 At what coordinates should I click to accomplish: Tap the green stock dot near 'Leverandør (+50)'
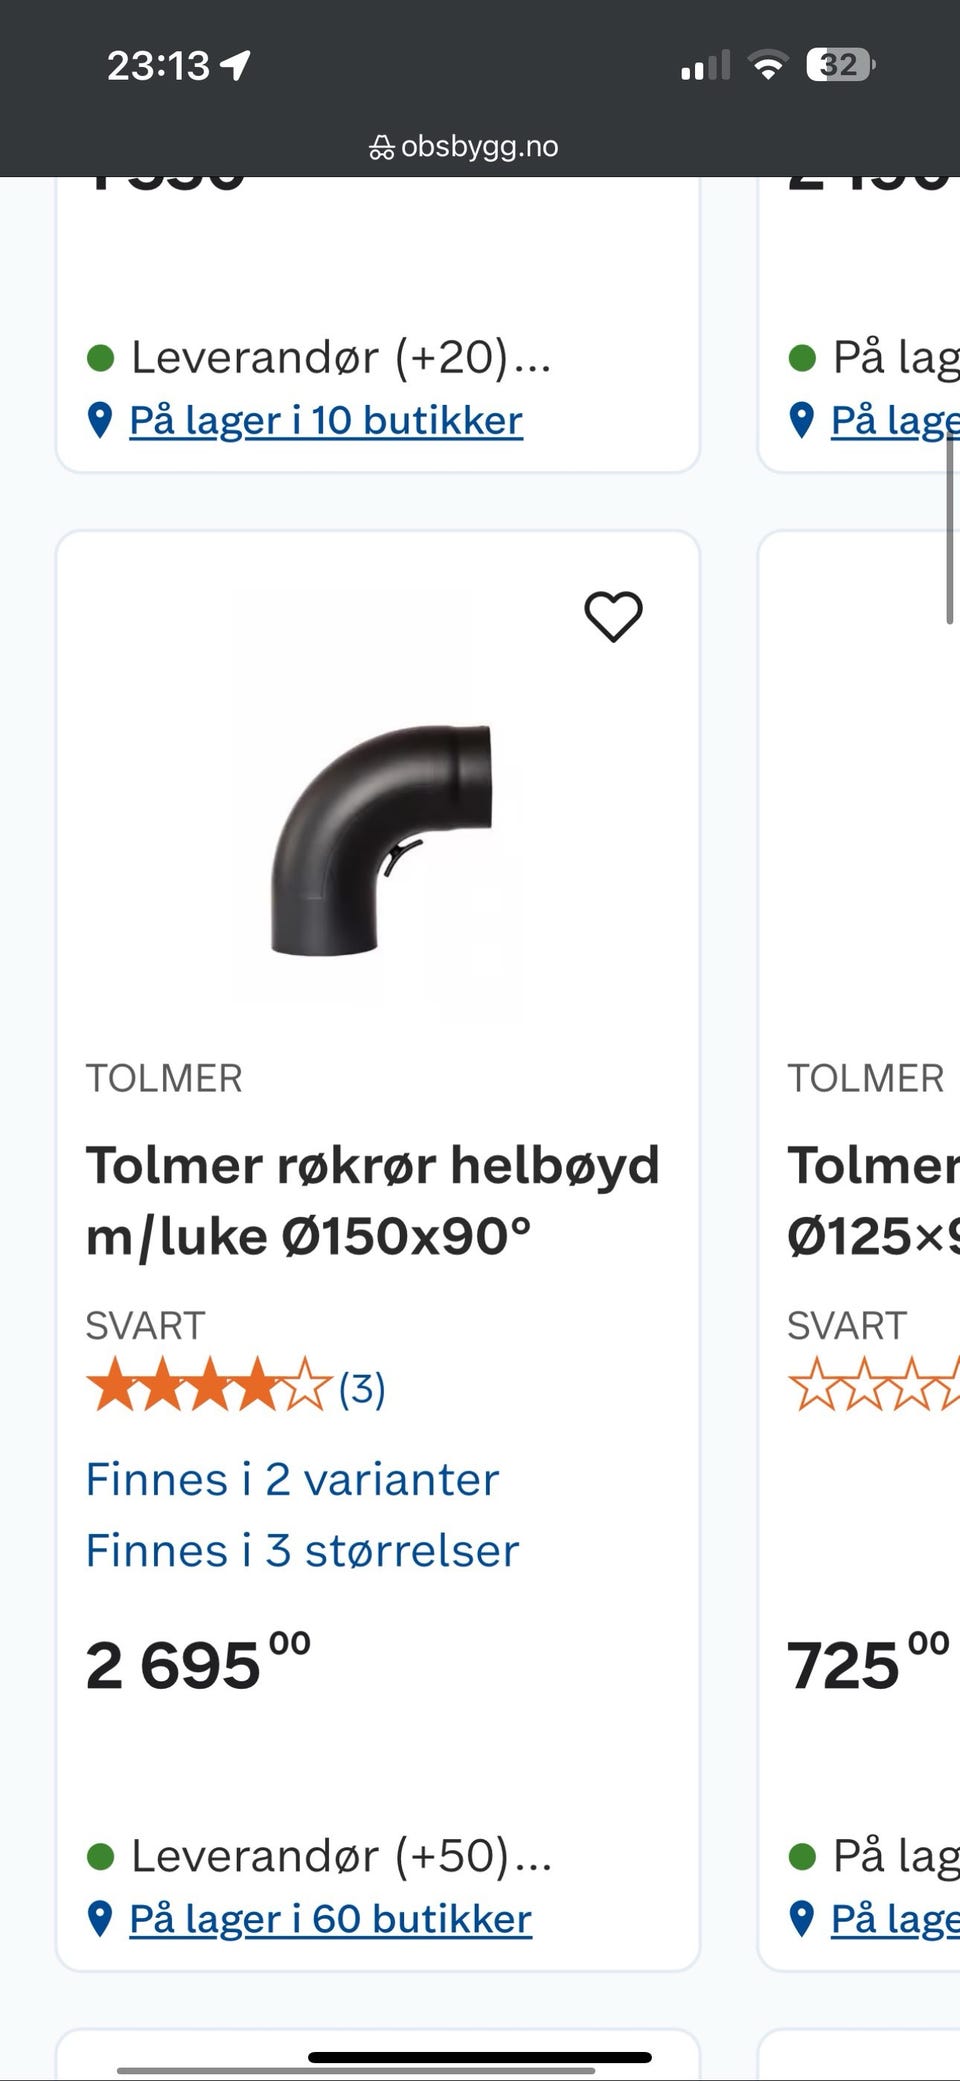point(101,1855)
